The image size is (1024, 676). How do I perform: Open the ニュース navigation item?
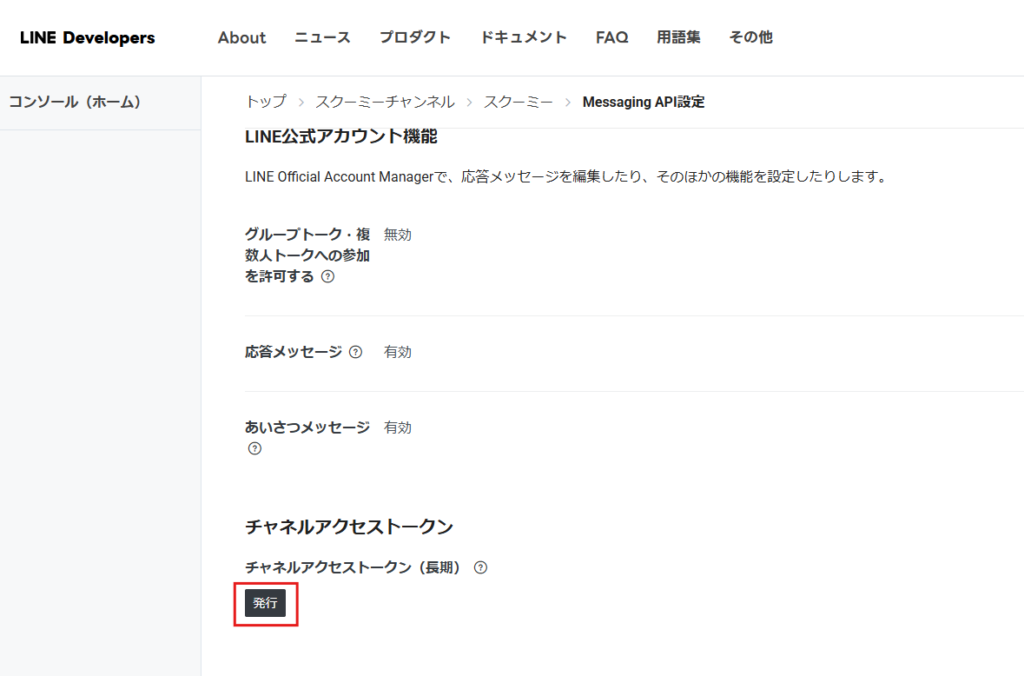323,37
